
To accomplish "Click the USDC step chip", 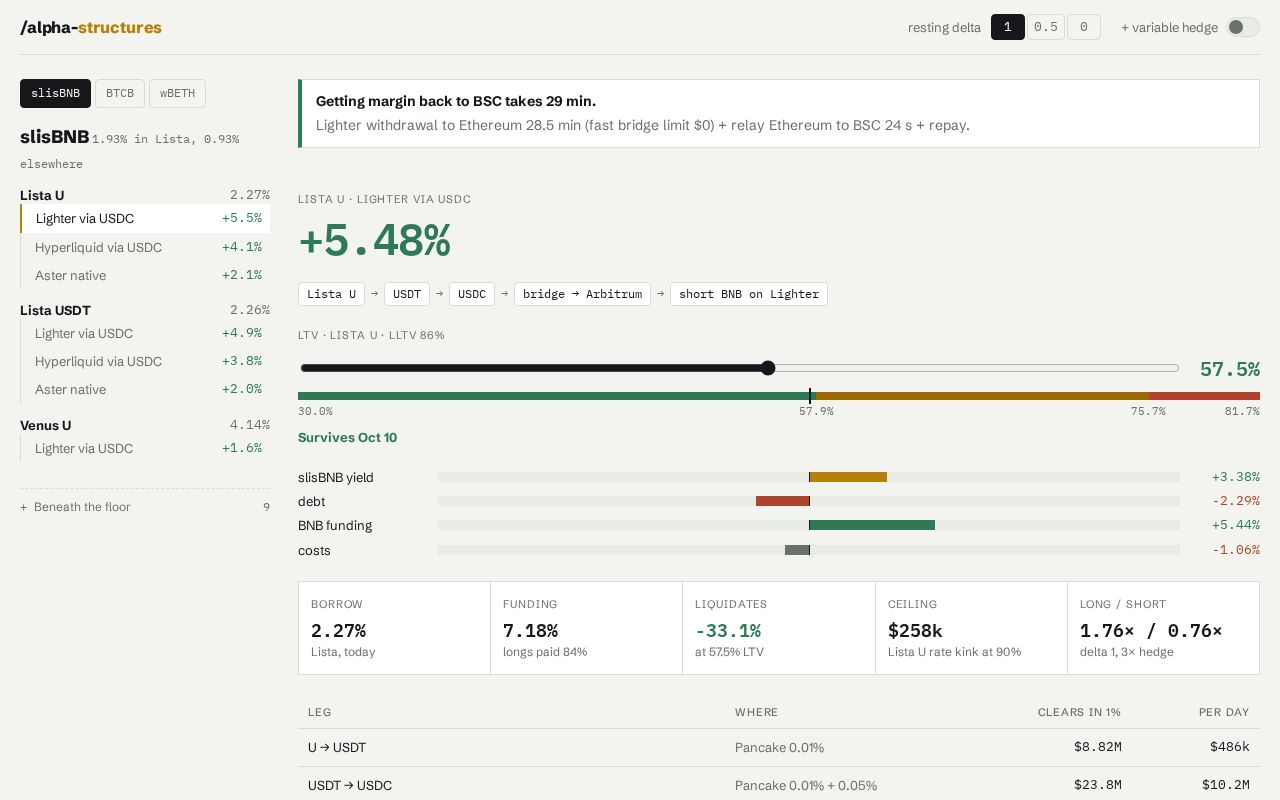I will tap(472, 294).
